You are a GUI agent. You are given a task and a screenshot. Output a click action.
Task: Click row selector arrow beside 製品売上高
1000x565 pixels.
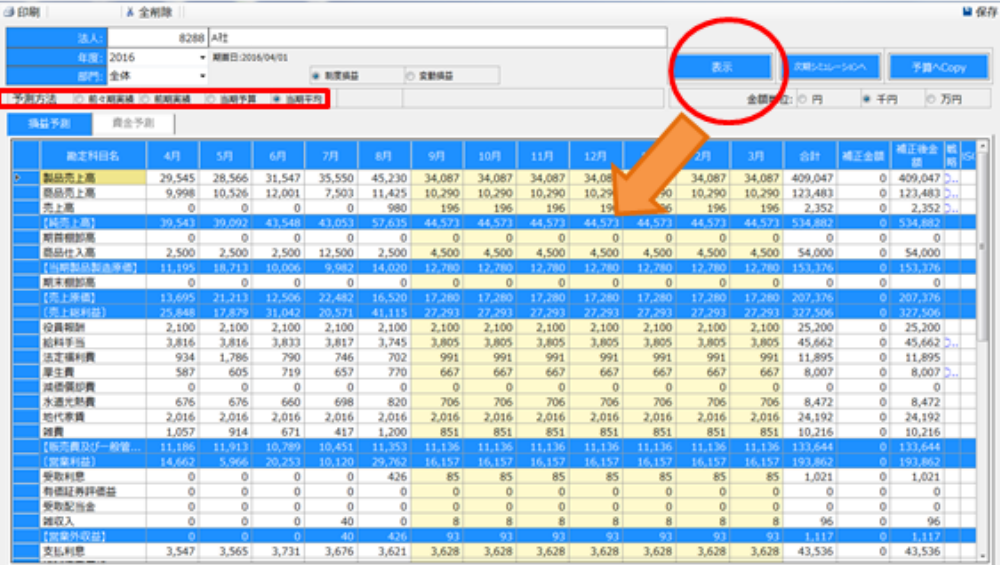[16, 178]
